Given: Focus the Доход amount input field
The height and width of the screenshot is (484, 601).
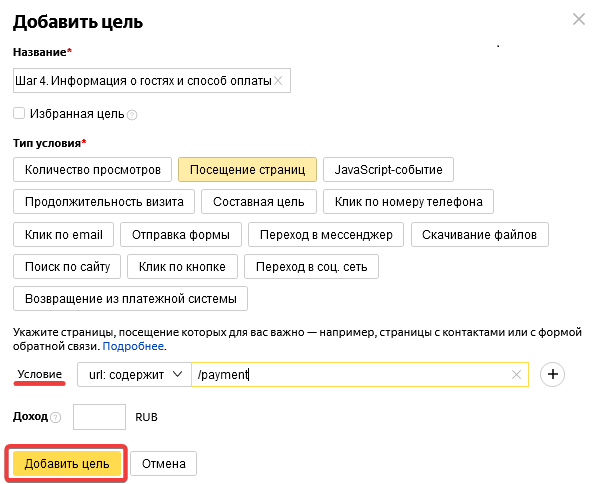Looking at the screenshot, I should pos(99,417).
